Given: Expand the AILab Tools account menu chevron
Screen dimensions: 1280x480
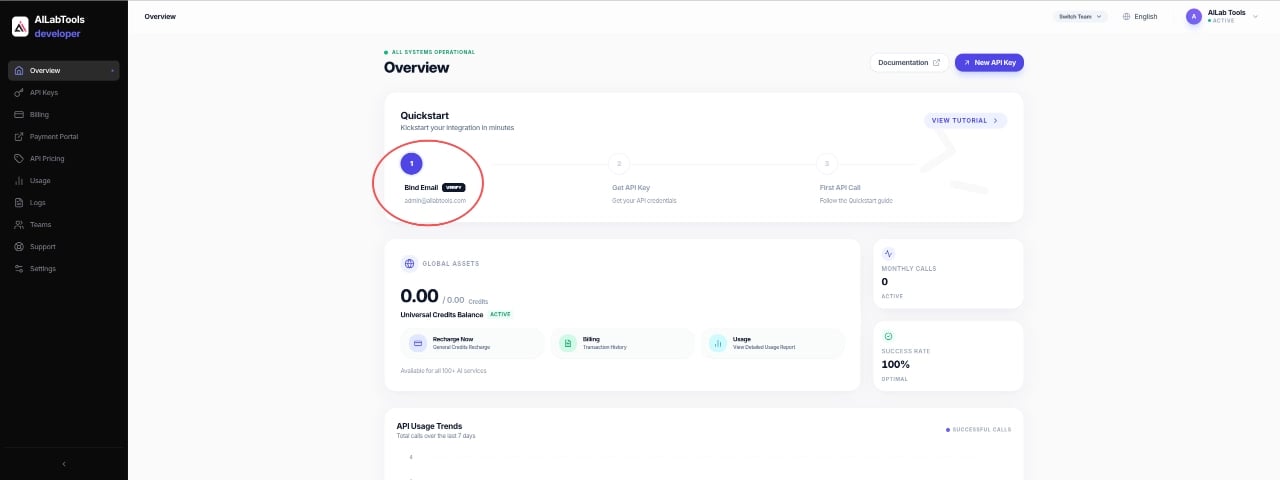Looking at the screenshot, I should click(x=1255, y=16).
